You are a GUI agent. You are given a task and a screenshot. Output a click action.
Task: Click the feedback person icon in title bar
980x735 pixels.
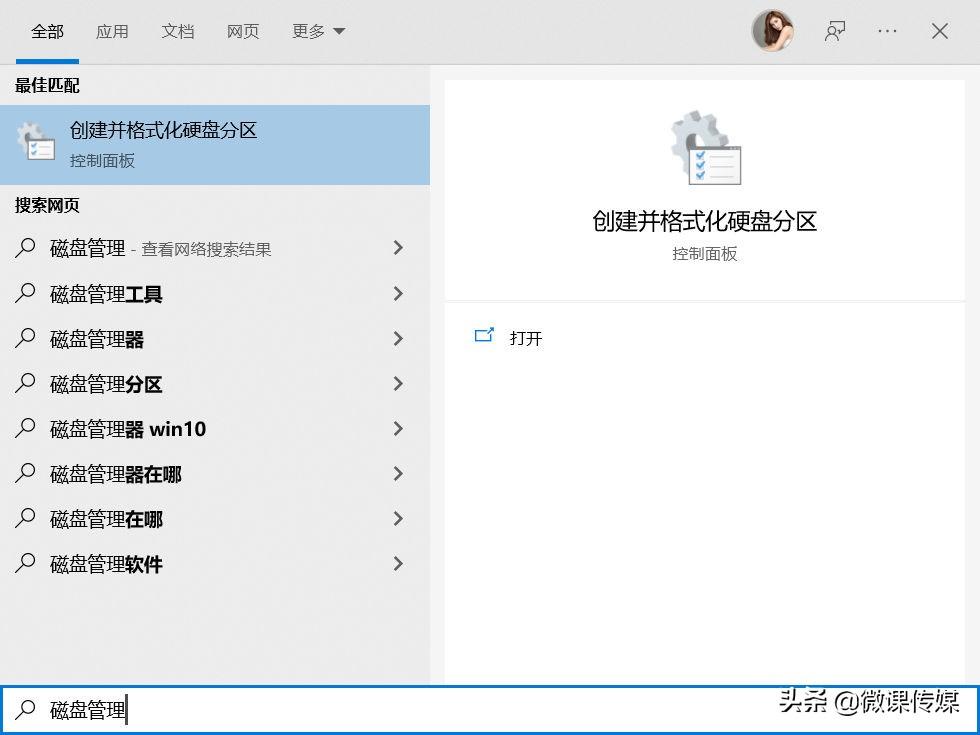835,31
